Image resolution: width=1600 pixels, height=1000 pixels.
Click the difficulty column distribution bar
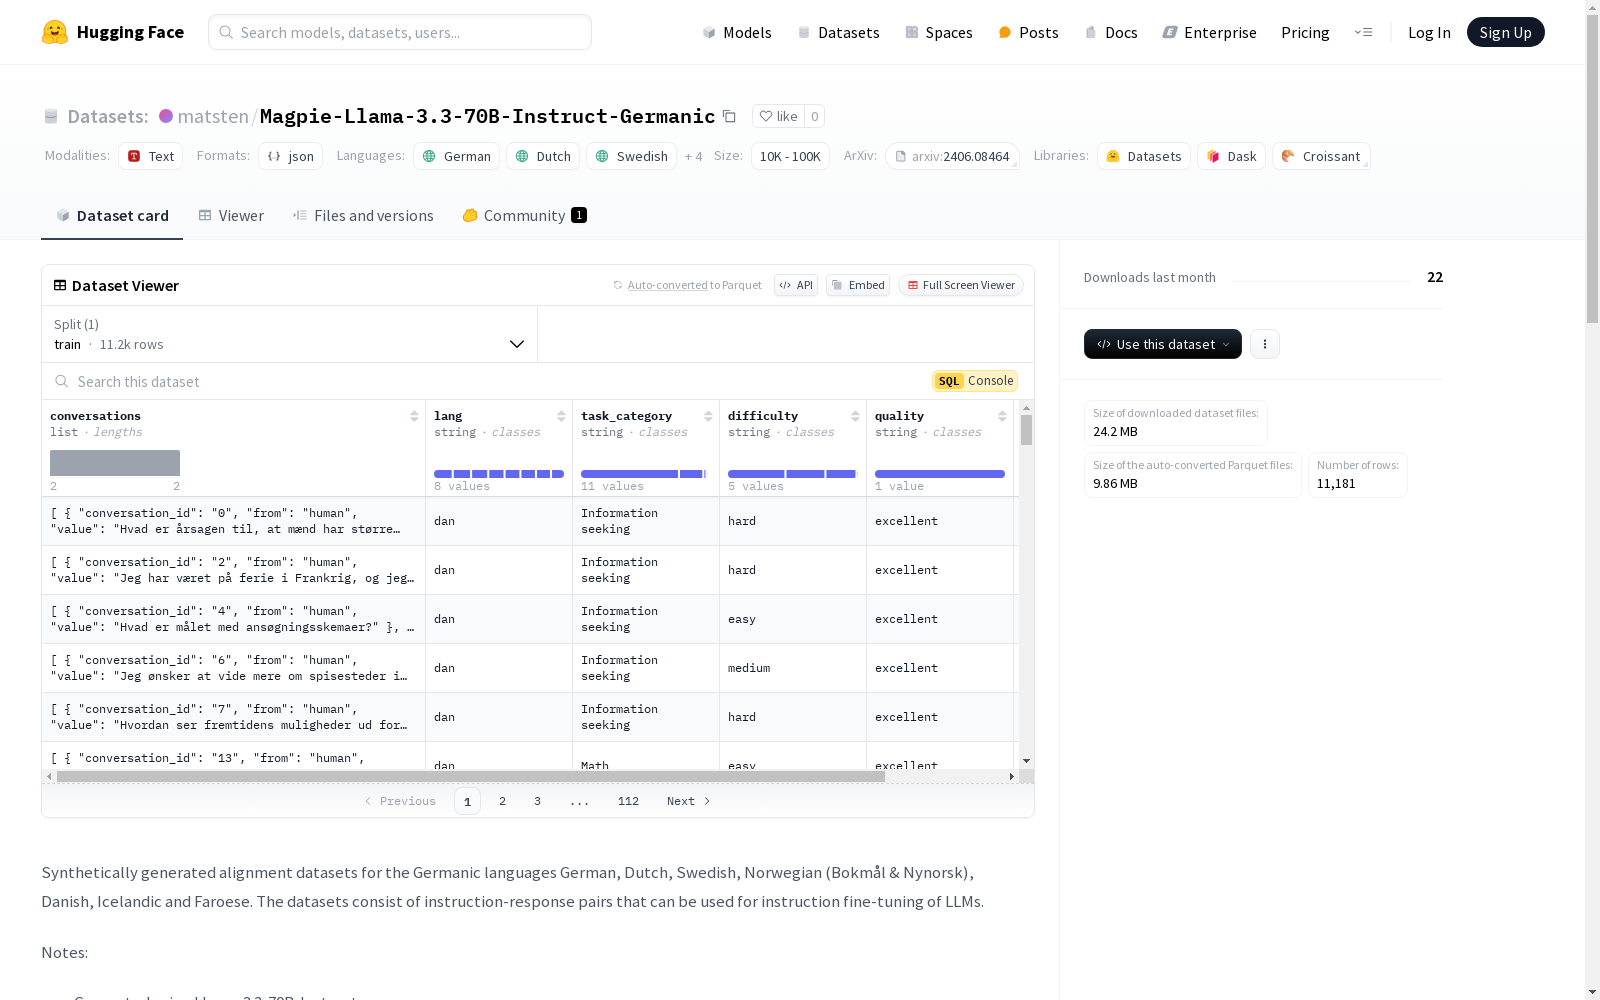click(x=793, y=474)
